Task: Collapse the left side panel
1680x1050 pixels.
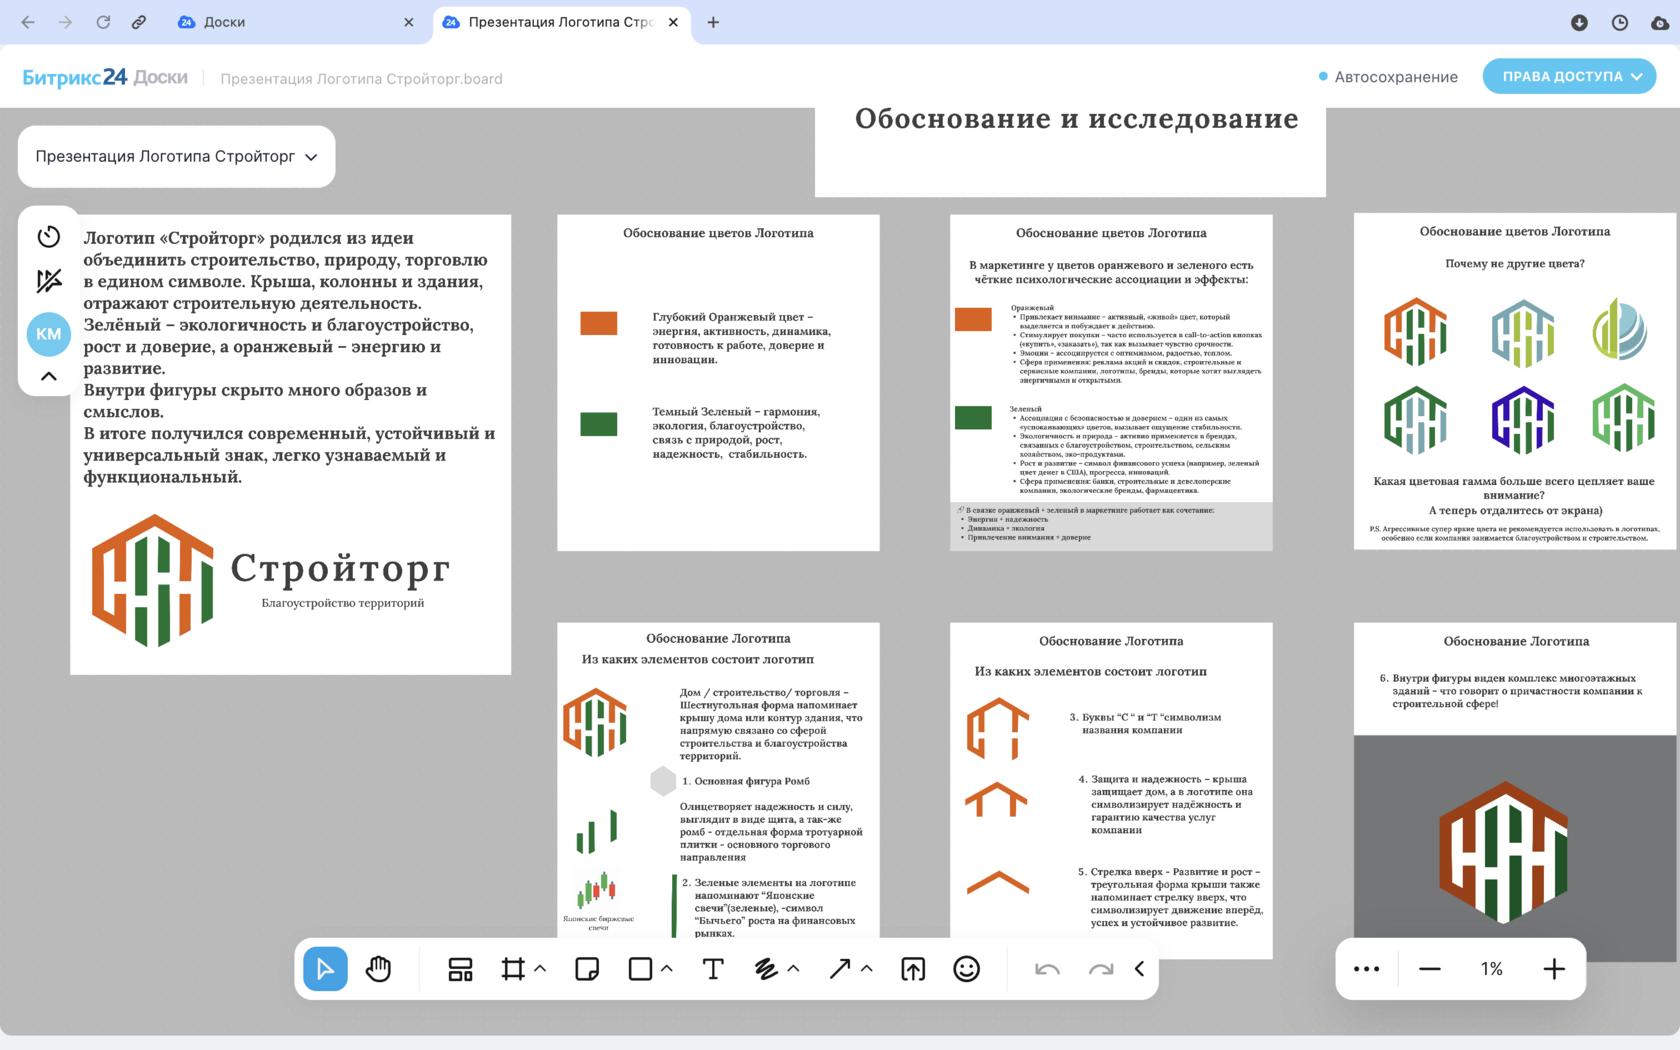Action: pos(49,377)
